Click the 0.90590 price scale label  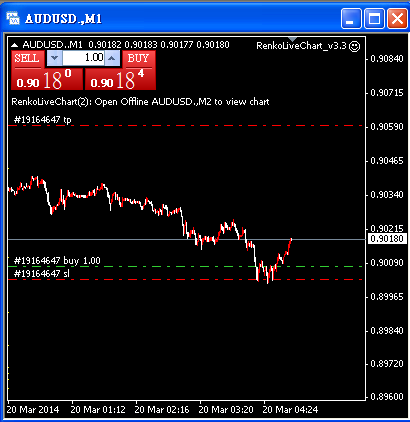click(387, 127)
